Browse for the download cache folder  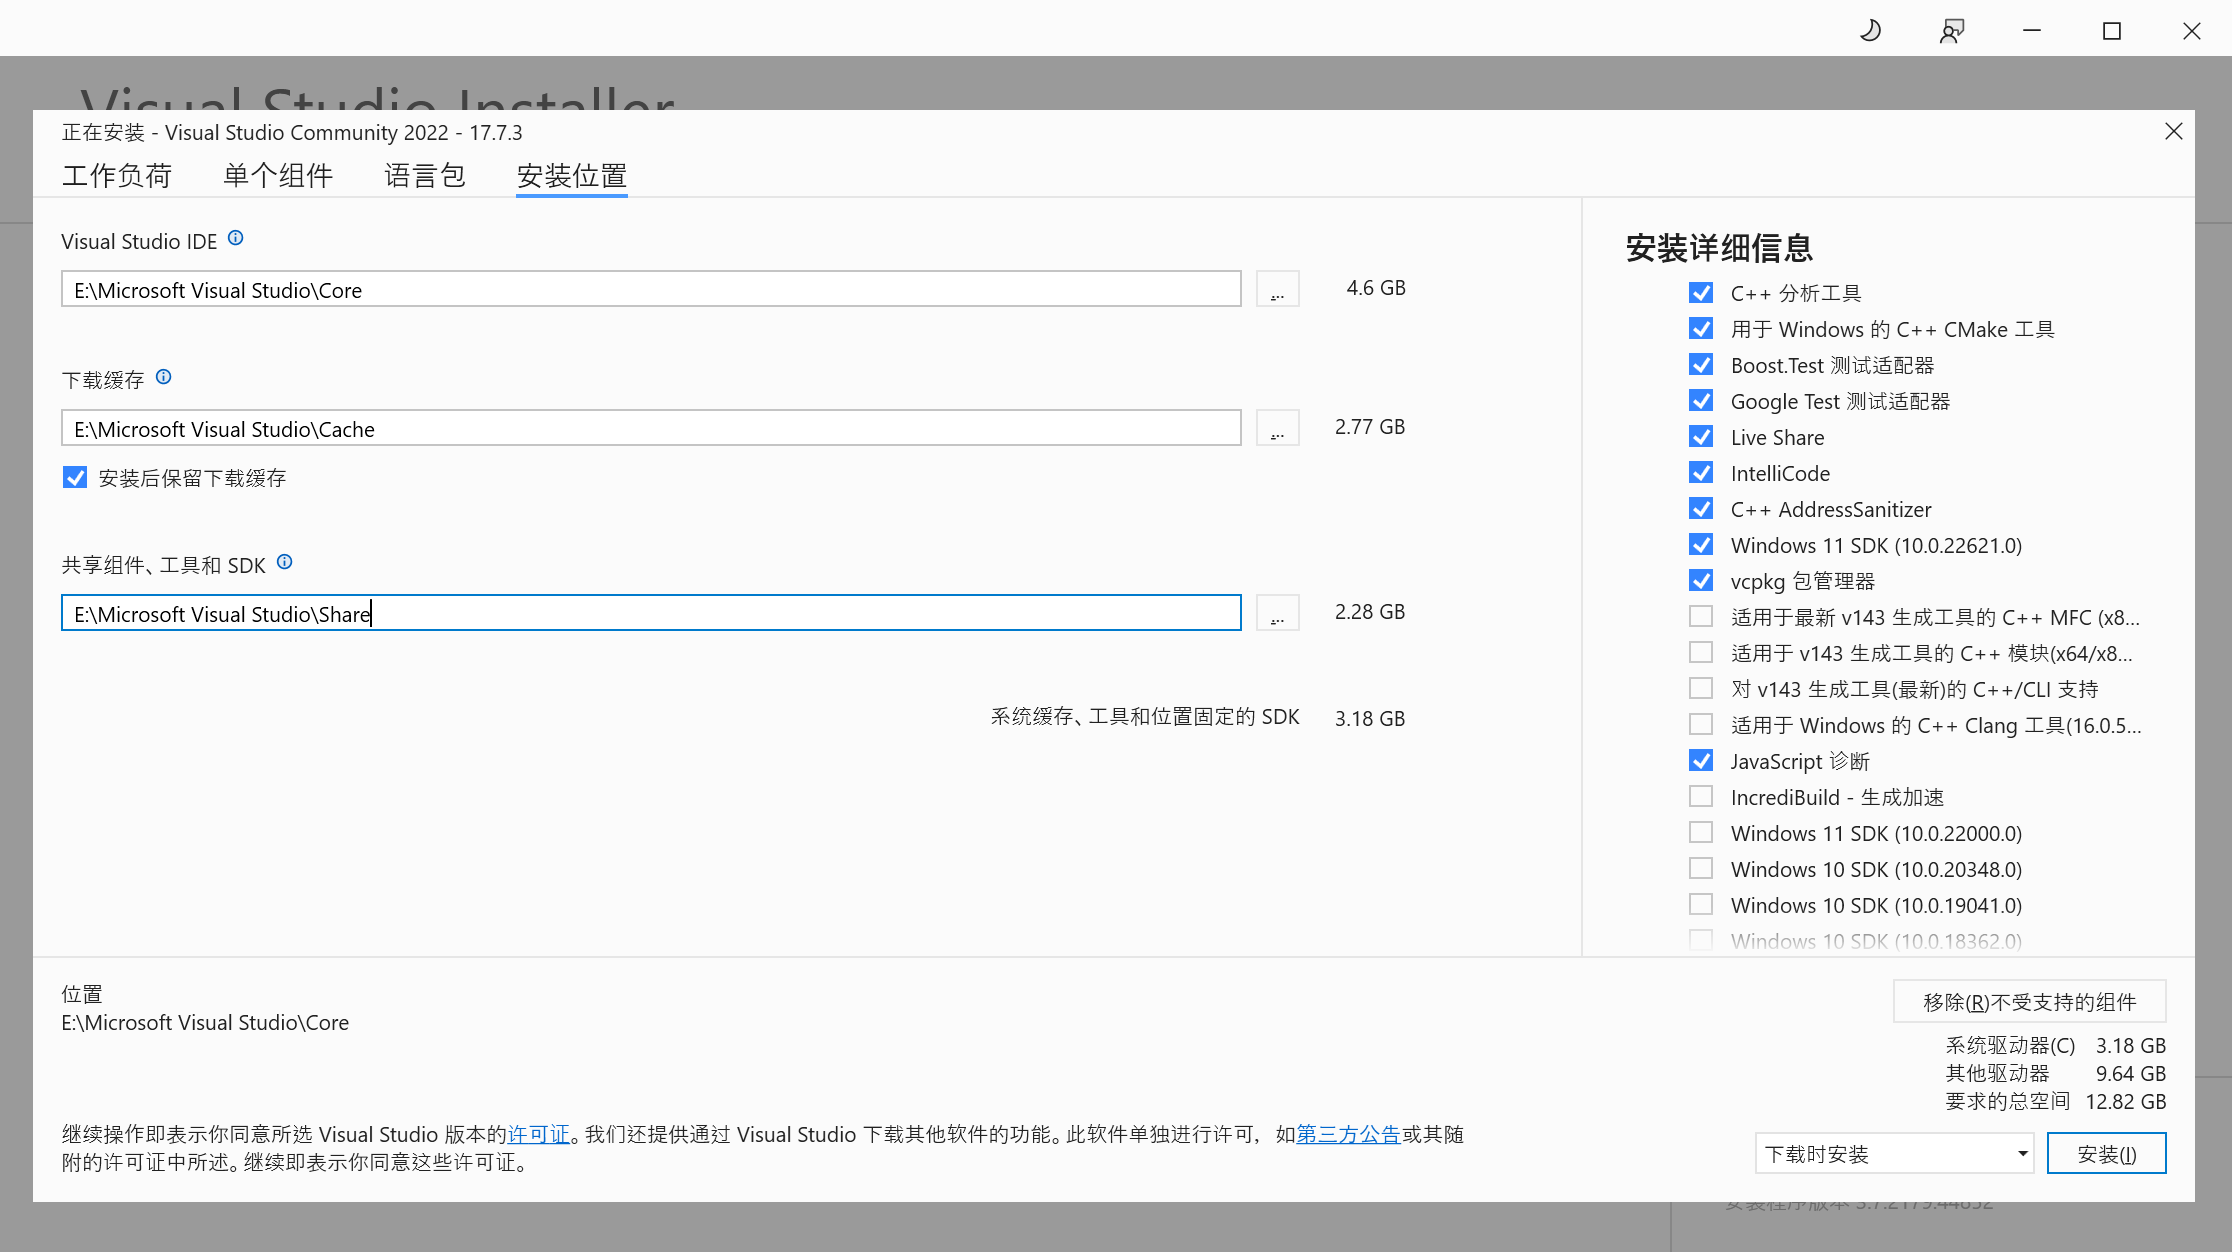pos(1277,428)
